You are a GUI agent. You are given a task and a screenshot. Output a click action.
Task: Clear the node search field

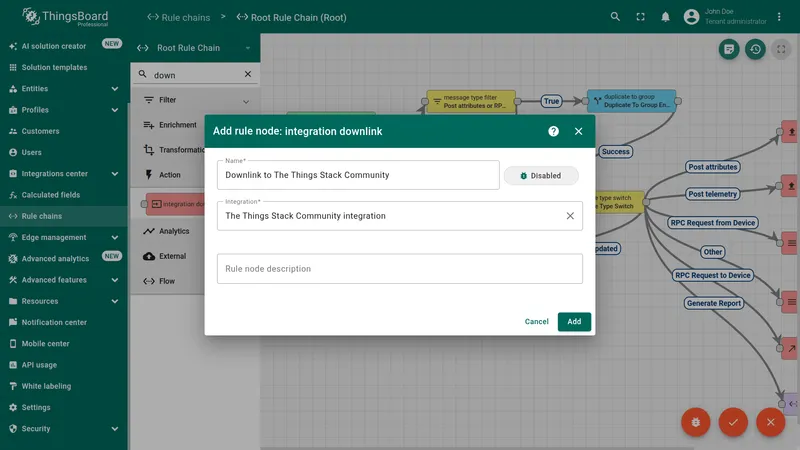pyautogui.click(x=248, y=74)
